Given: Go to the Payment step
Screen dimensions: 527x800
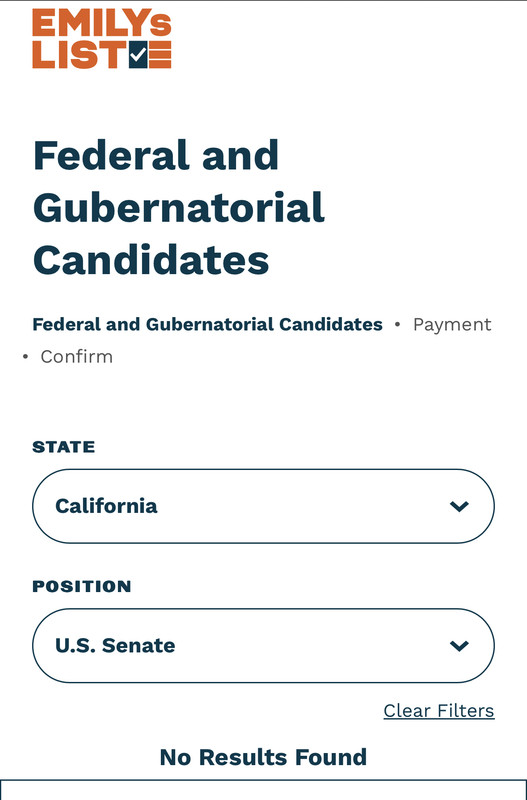Looking at the screenshot, I should [x=452, y=324].
